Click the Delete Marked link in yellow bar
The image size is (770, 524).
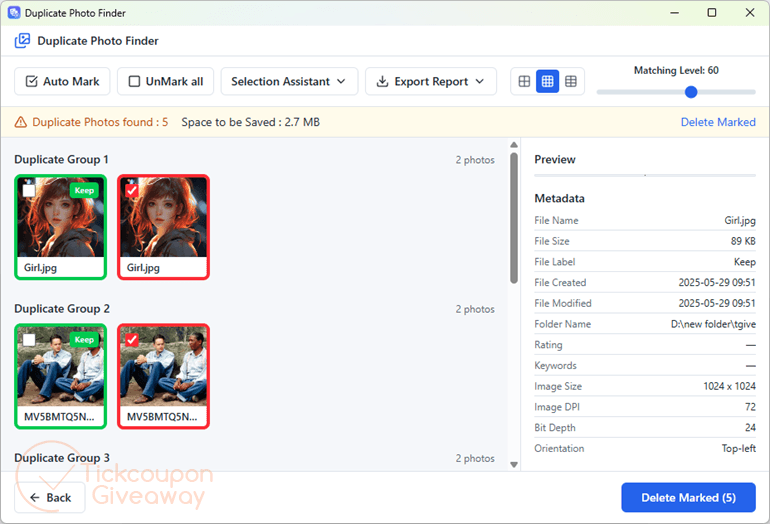tap(718, 122)
